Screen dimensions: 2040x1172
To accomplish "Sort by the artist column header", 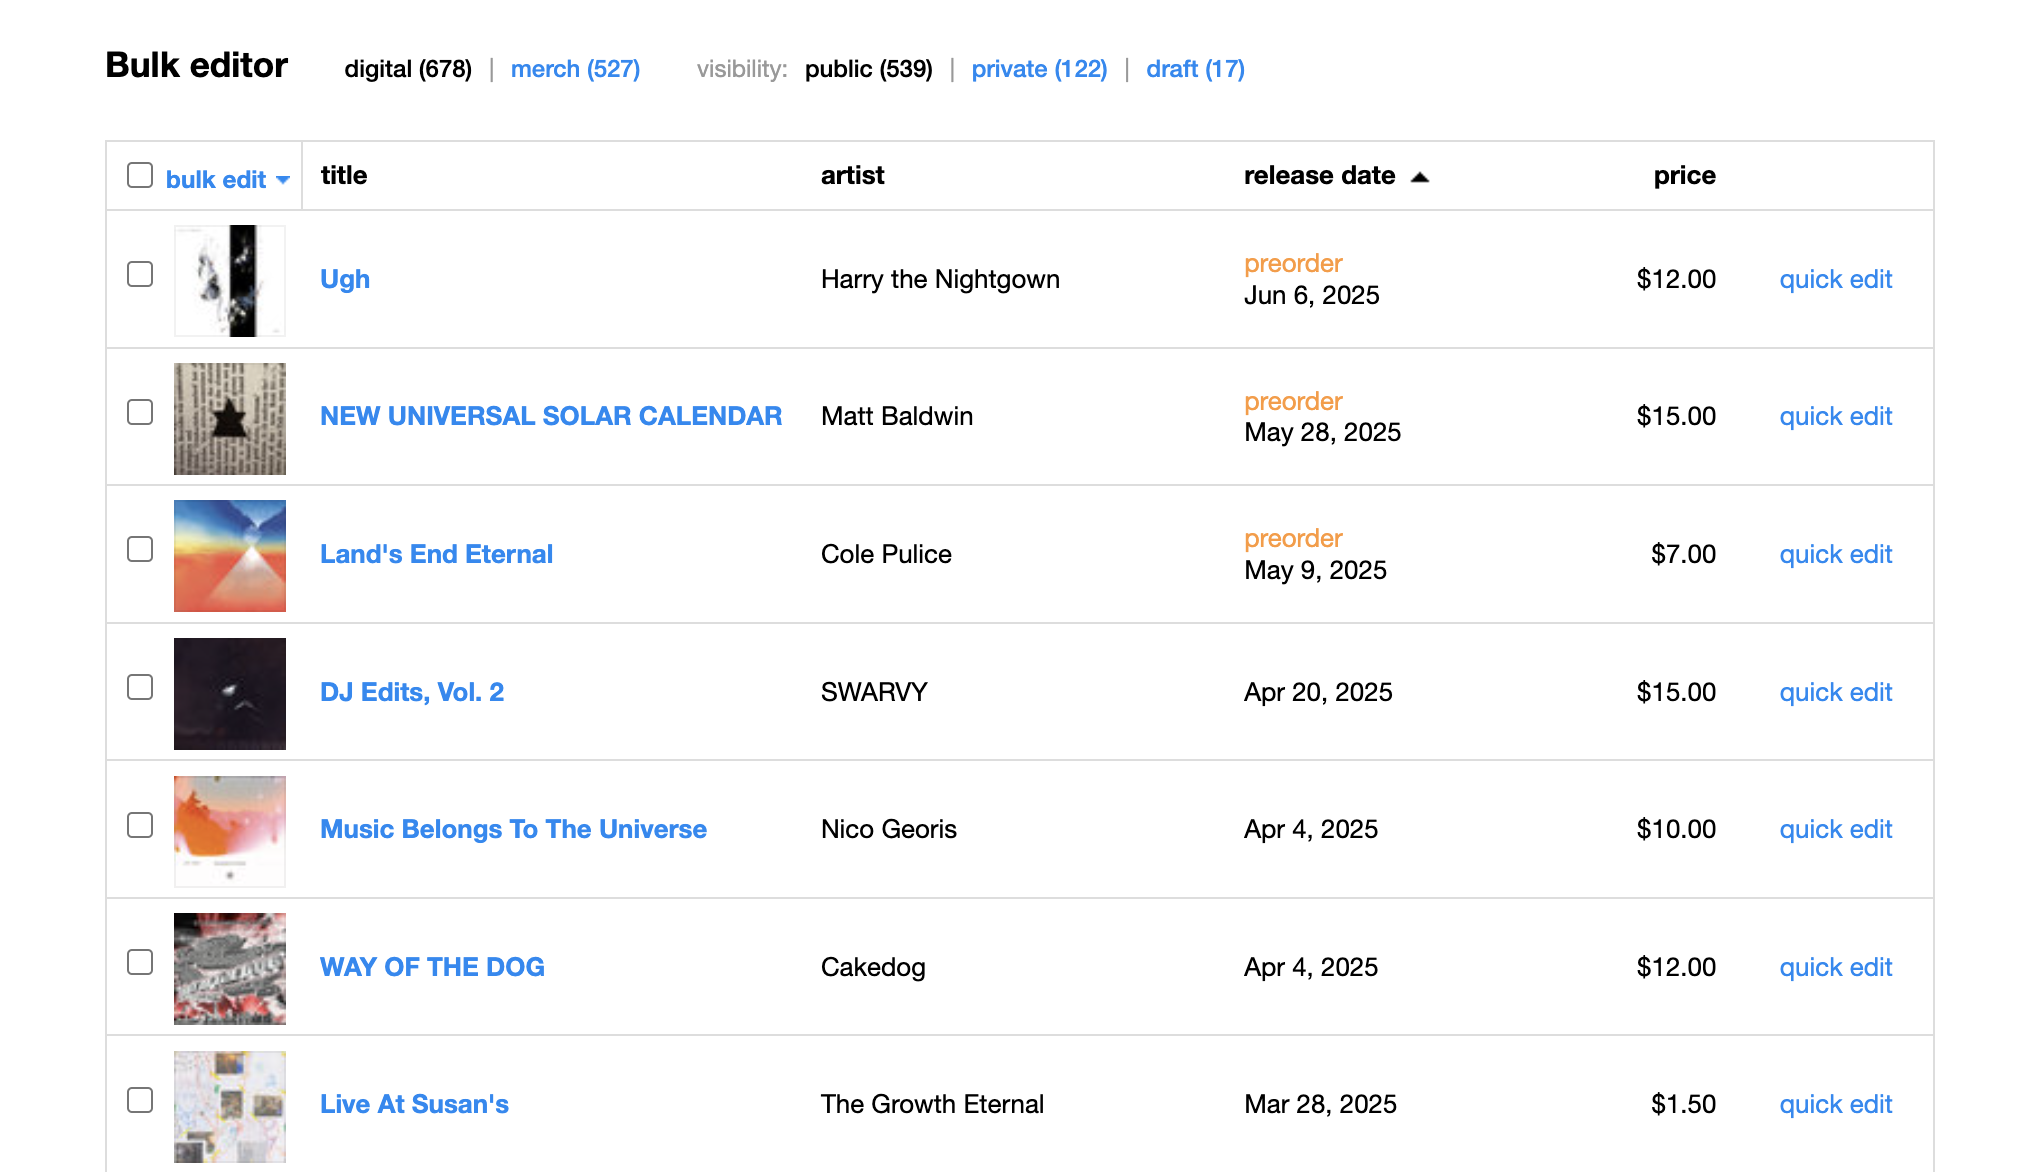I will pos(852,175).
